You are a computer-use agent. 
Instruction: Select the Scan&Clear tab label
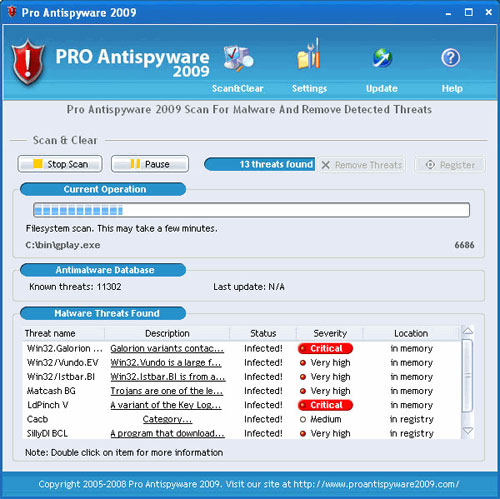(238, 88)
